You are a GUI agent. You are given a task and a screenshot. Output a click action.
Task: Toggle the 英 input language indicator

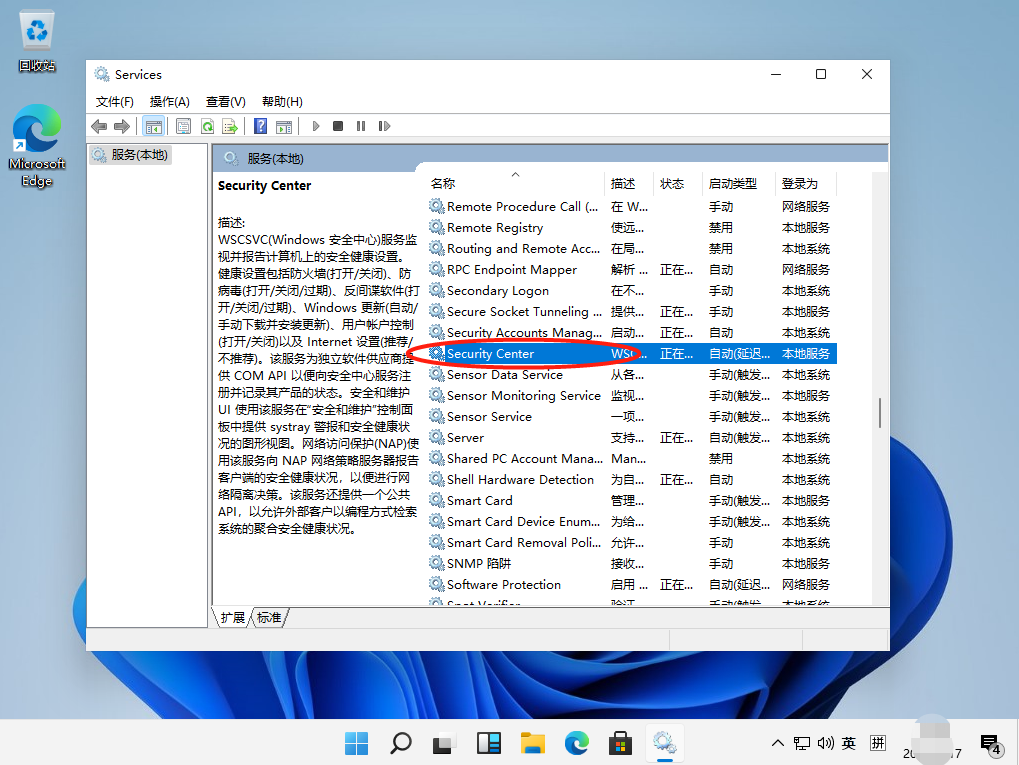point(848,743)
